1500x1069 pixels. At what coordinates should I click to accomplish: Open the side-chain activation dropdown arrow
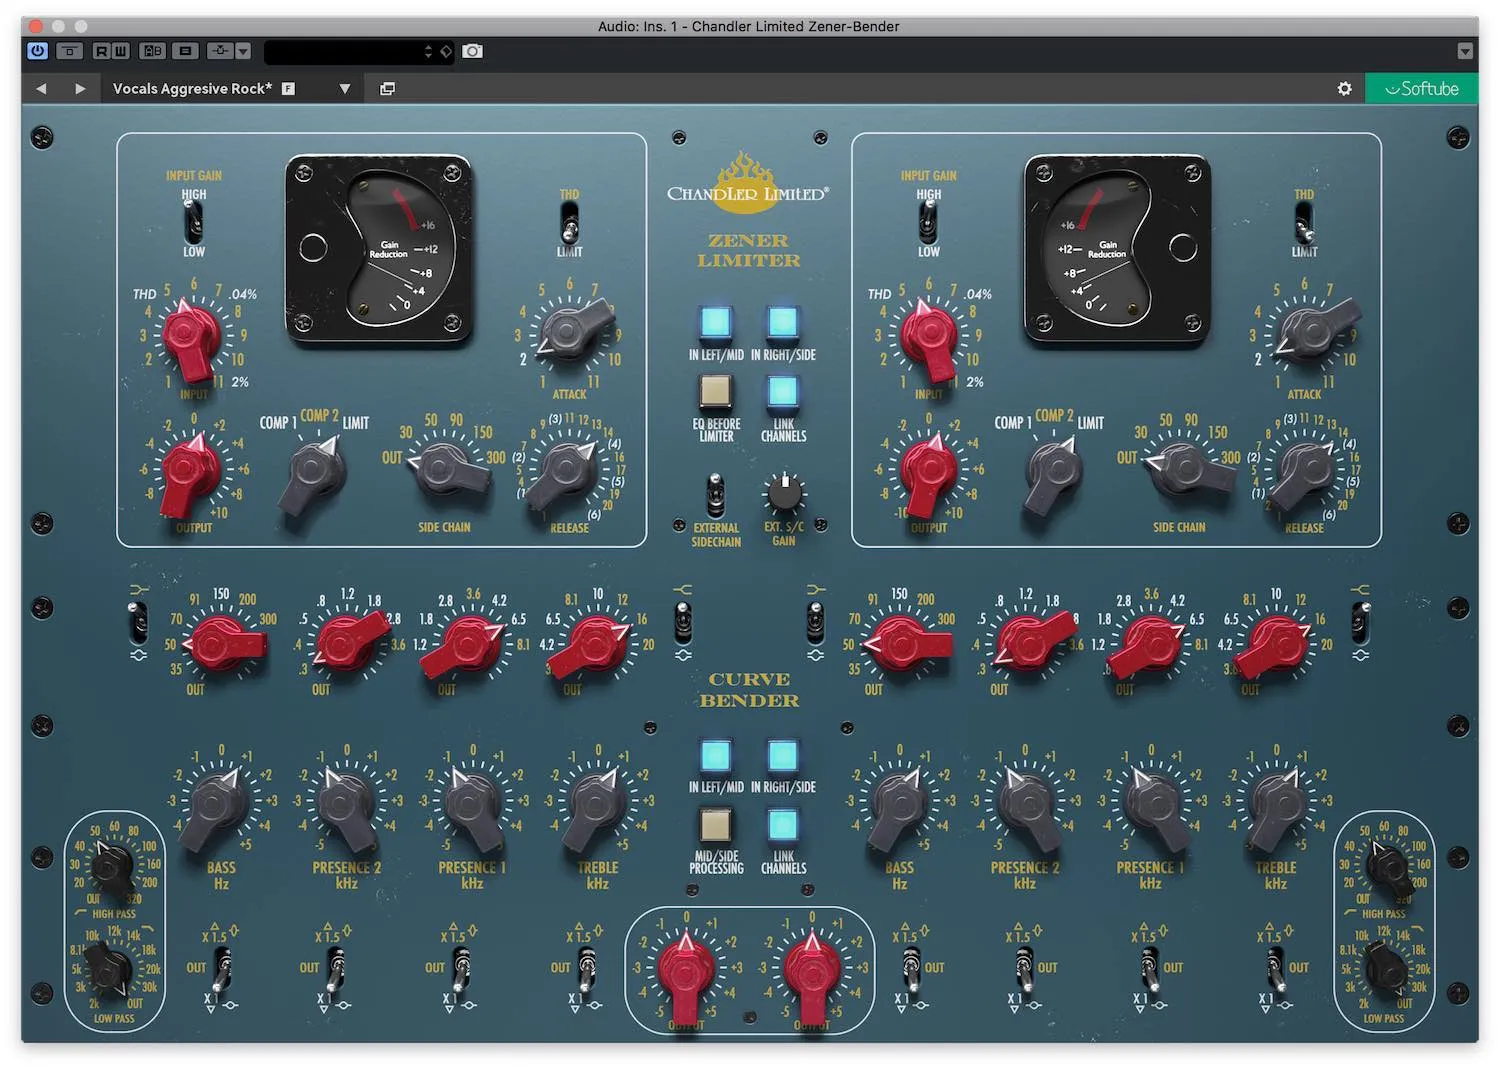[x=243, y=51]
